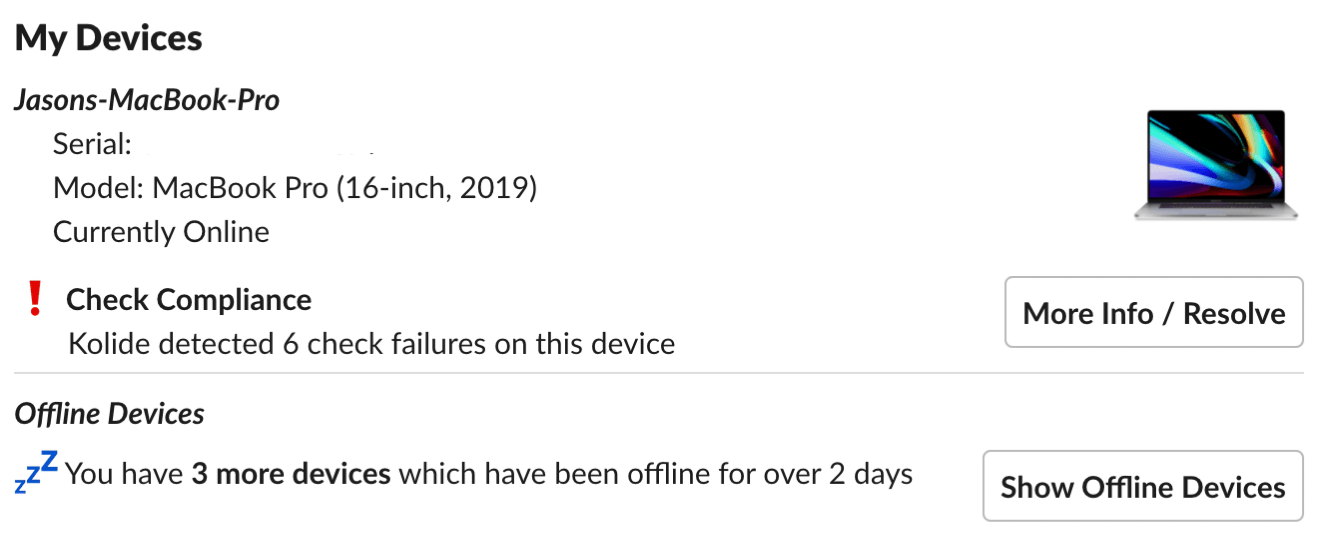The width and height of the screenshot is (1338, 550).
Task: Click the "6 check failures" text
Action: click(x=386, y=344)
